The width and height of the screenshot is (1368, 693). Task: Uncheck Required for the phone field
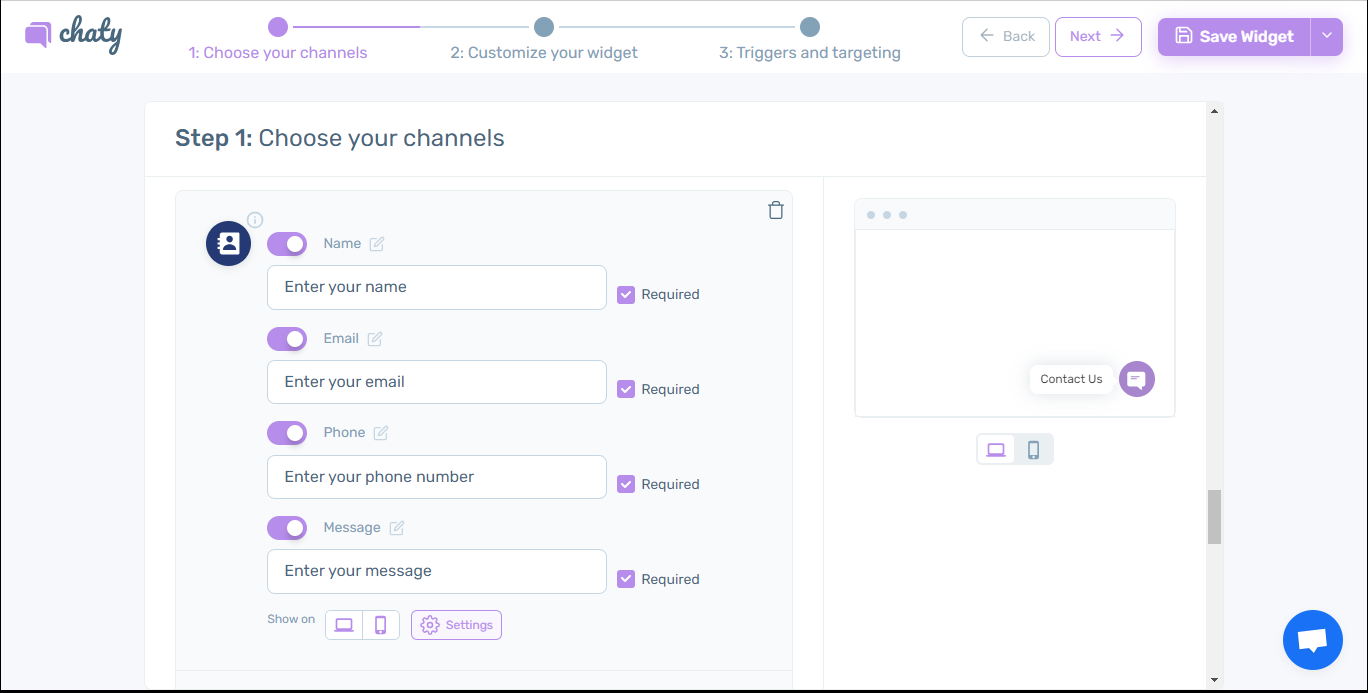click(x=626, y=483)
